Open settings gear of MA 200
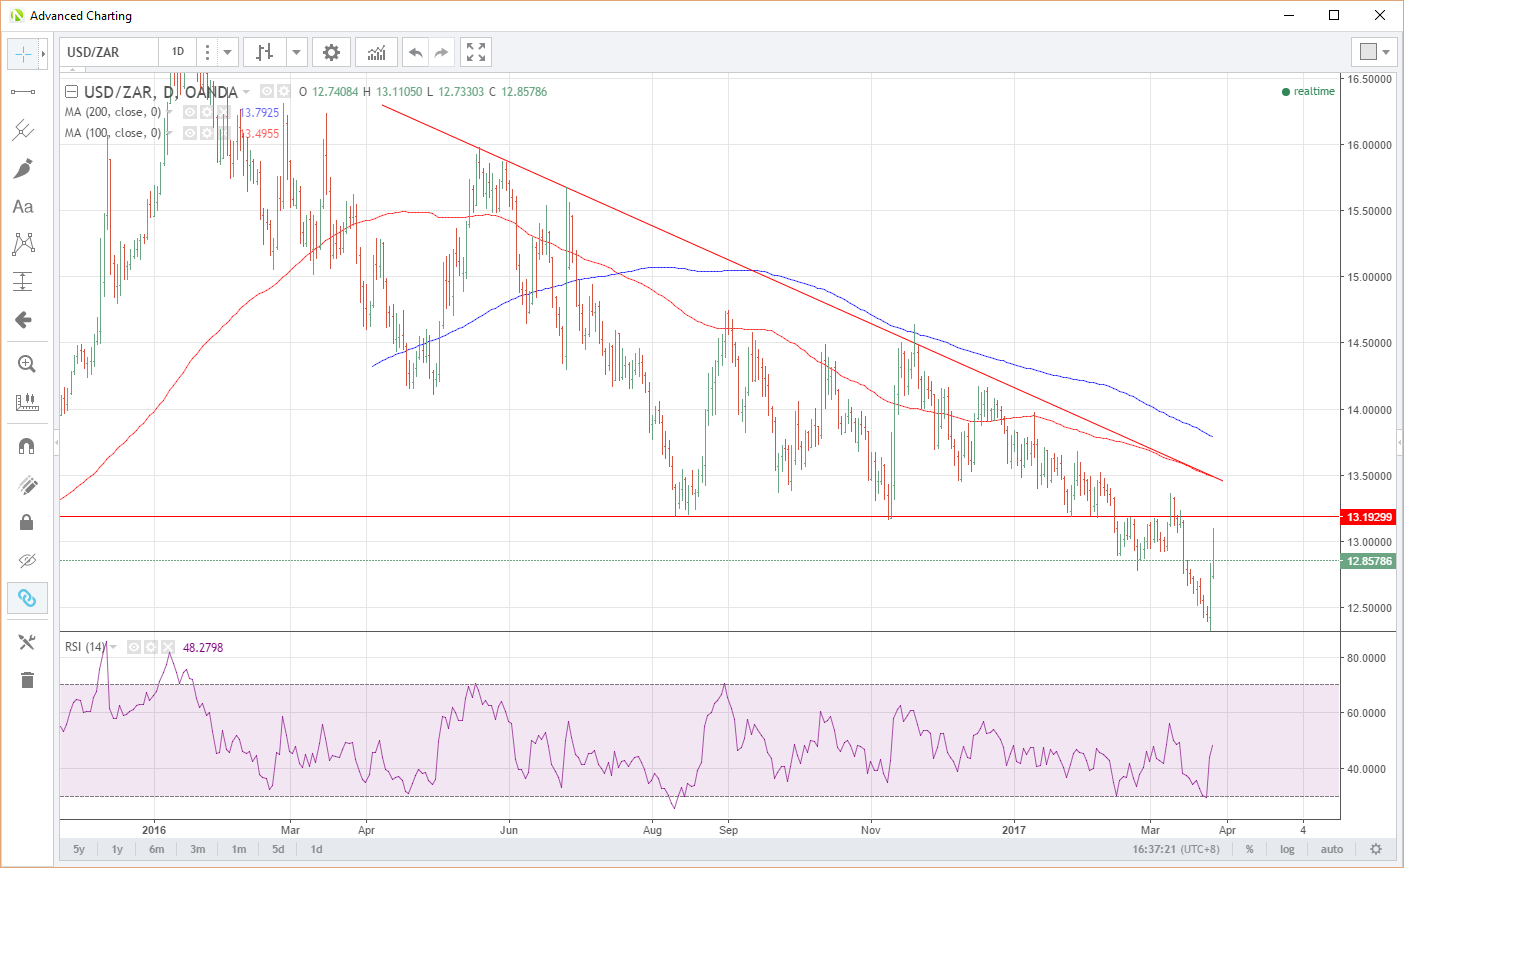This screenshot has height=980, width=1532. tap(207, 112)
